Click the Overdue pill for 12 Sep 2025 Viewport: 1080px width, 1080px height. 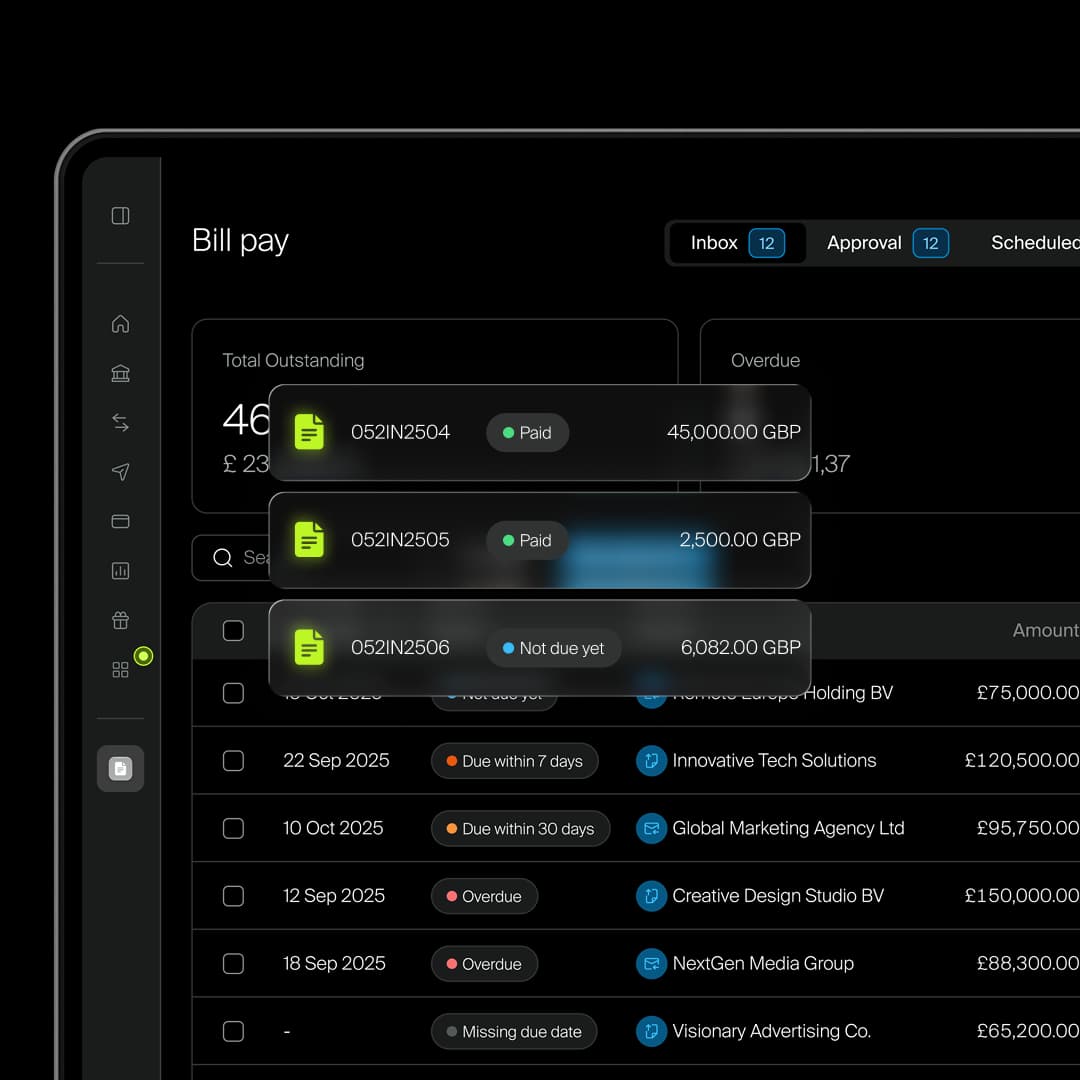[x=484, y=896]
